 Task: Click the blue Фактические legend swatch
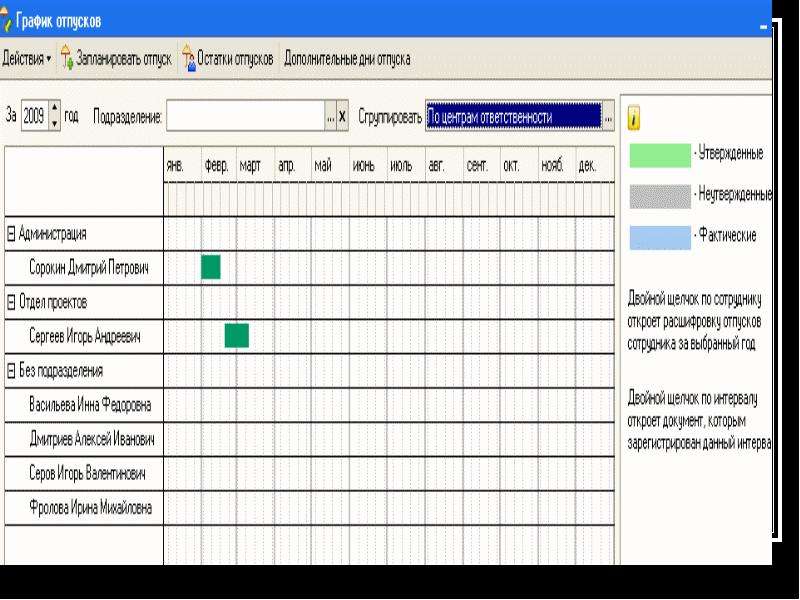coord(660,237)
